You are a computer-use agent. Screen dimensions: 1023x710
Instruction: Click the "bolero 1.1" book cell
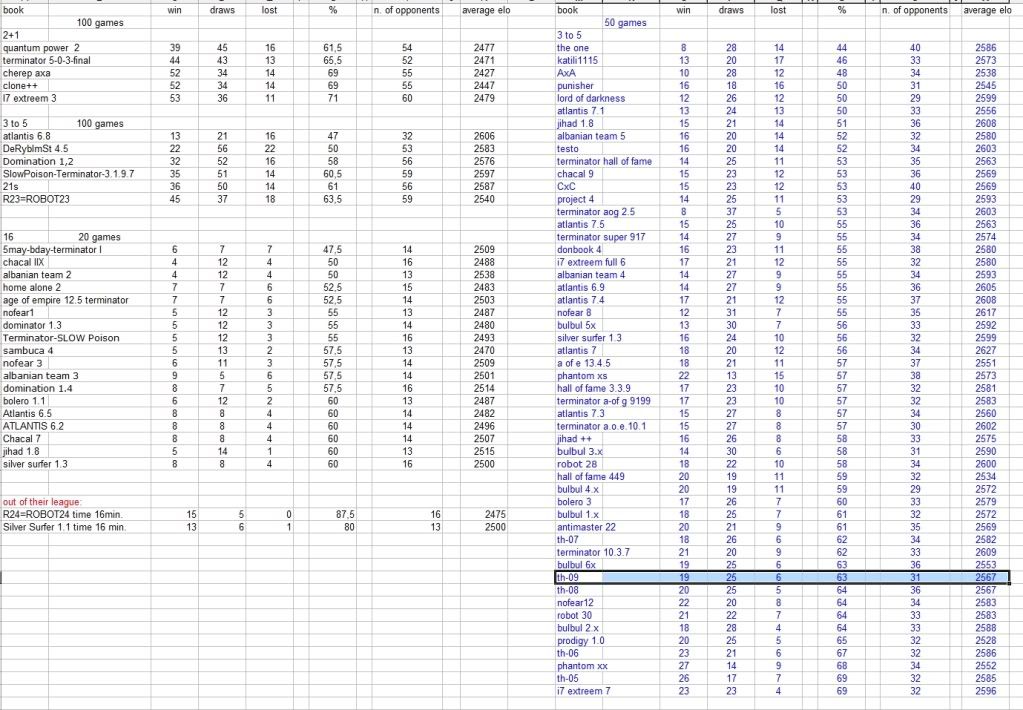tap(24, 401)
